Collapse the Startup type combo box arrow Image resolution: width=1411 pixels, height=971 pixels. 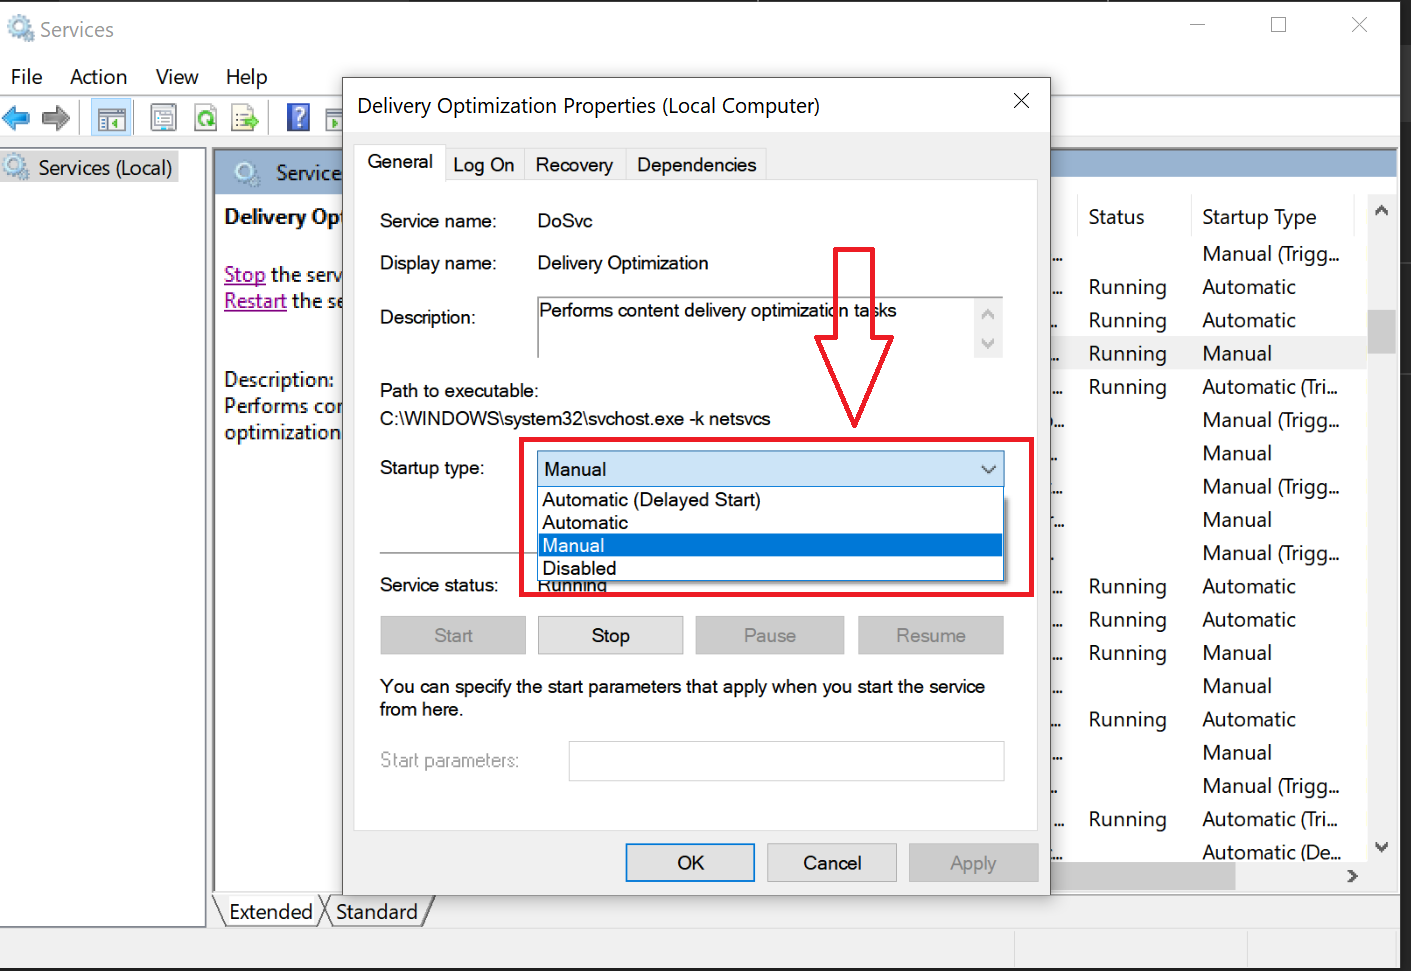pyautogui.click(x=988, y=469)
